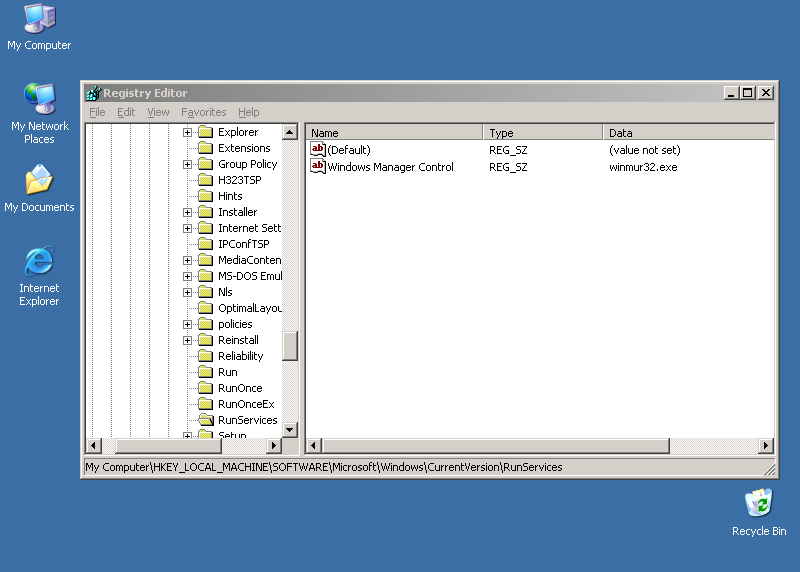Sort values by the Type column header
Image resolution: width=800 pixels, height=572 pixels.
(543, 133)
